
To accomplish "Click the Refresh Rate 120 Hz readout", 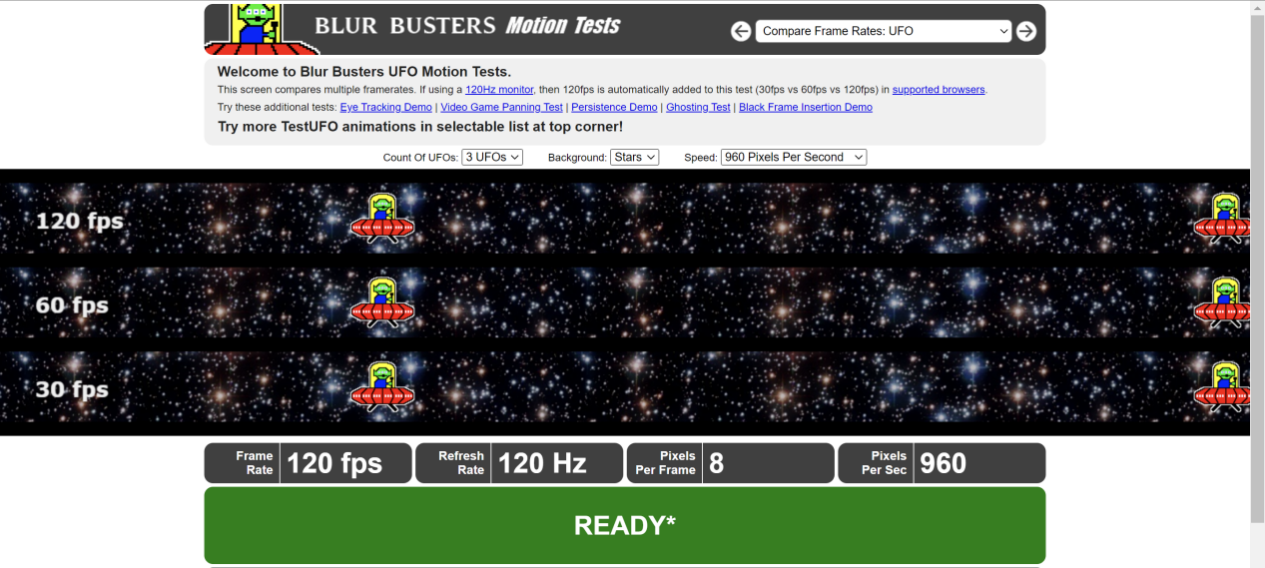I will pyautogui.click(x=519, y=463).
